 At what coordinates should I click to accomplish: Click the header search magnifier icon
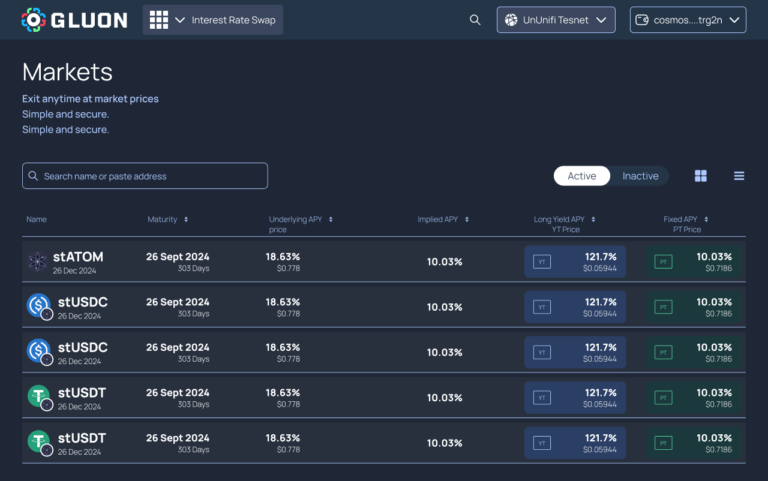475,20
